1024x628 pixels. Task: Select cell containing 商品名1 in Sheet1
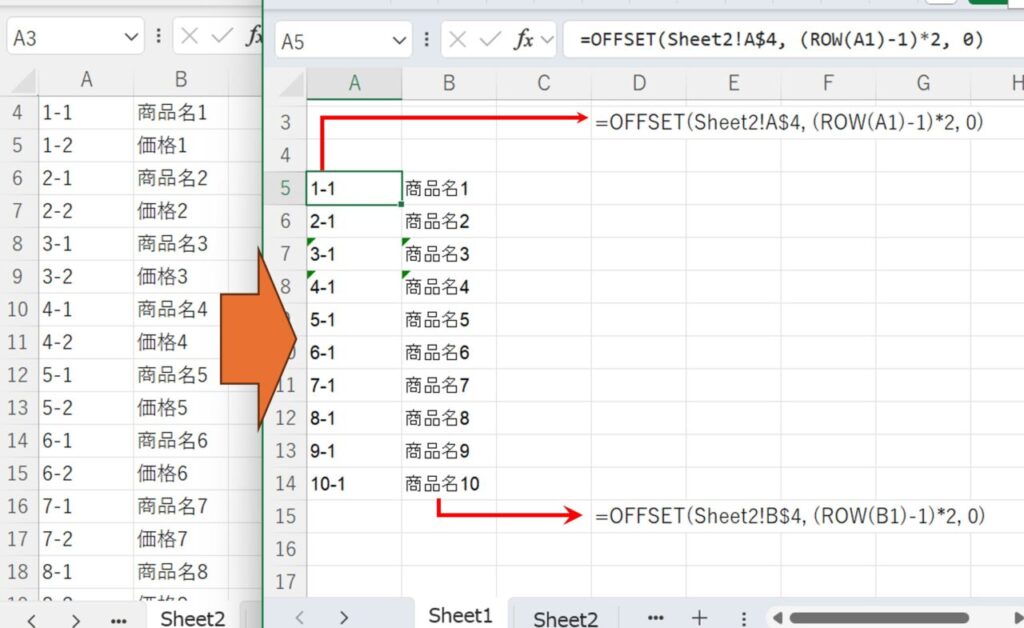pyautogui.click(x=449, y=188)
